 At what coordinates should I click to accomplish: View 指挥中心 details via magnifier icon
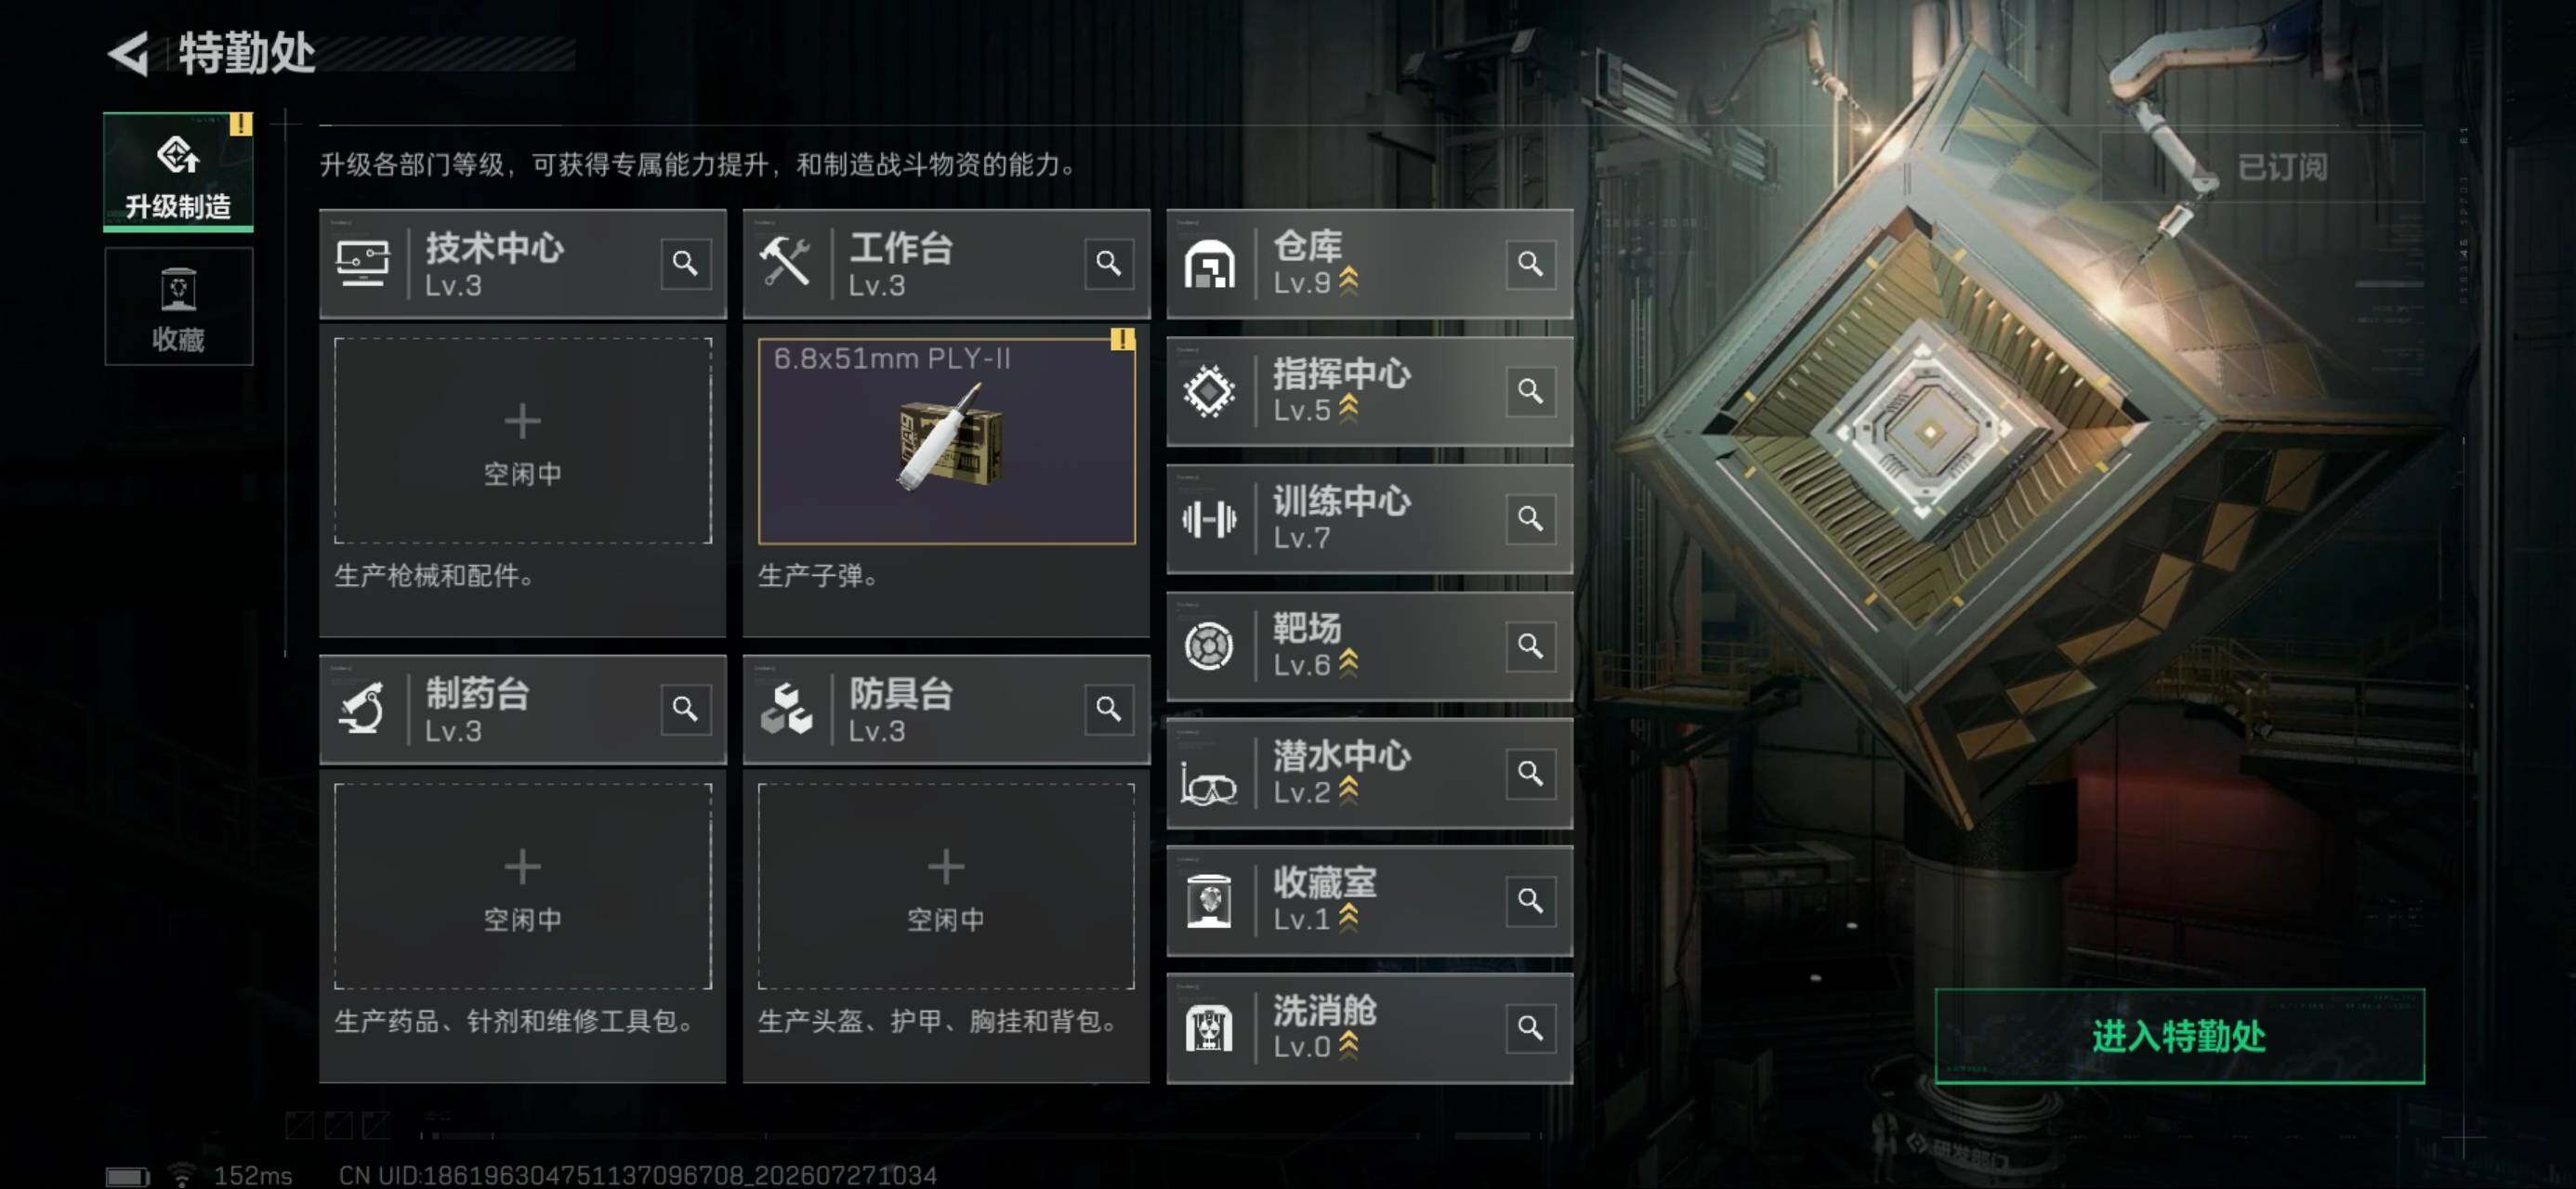click(1530, 391)
